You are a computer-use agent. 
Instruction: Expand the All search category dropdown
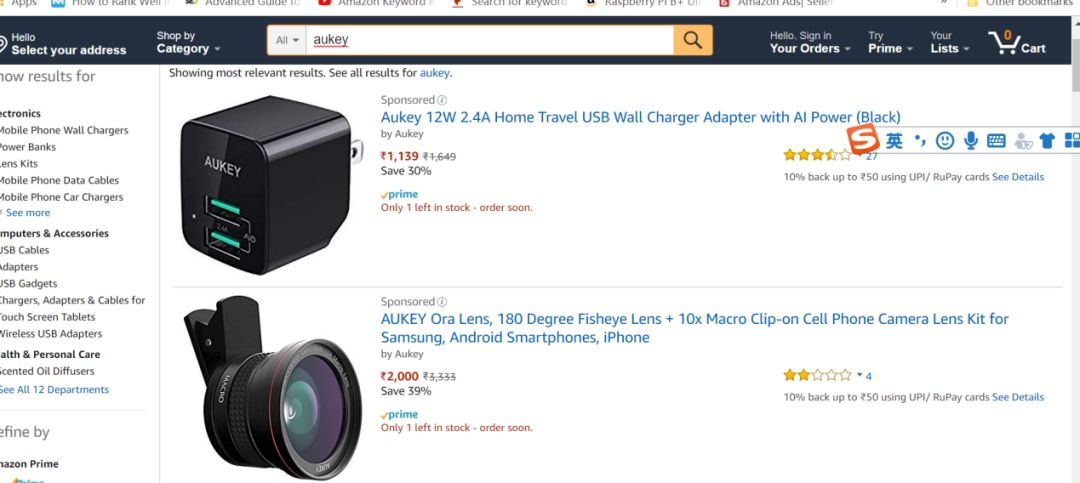tap(287, 41)
